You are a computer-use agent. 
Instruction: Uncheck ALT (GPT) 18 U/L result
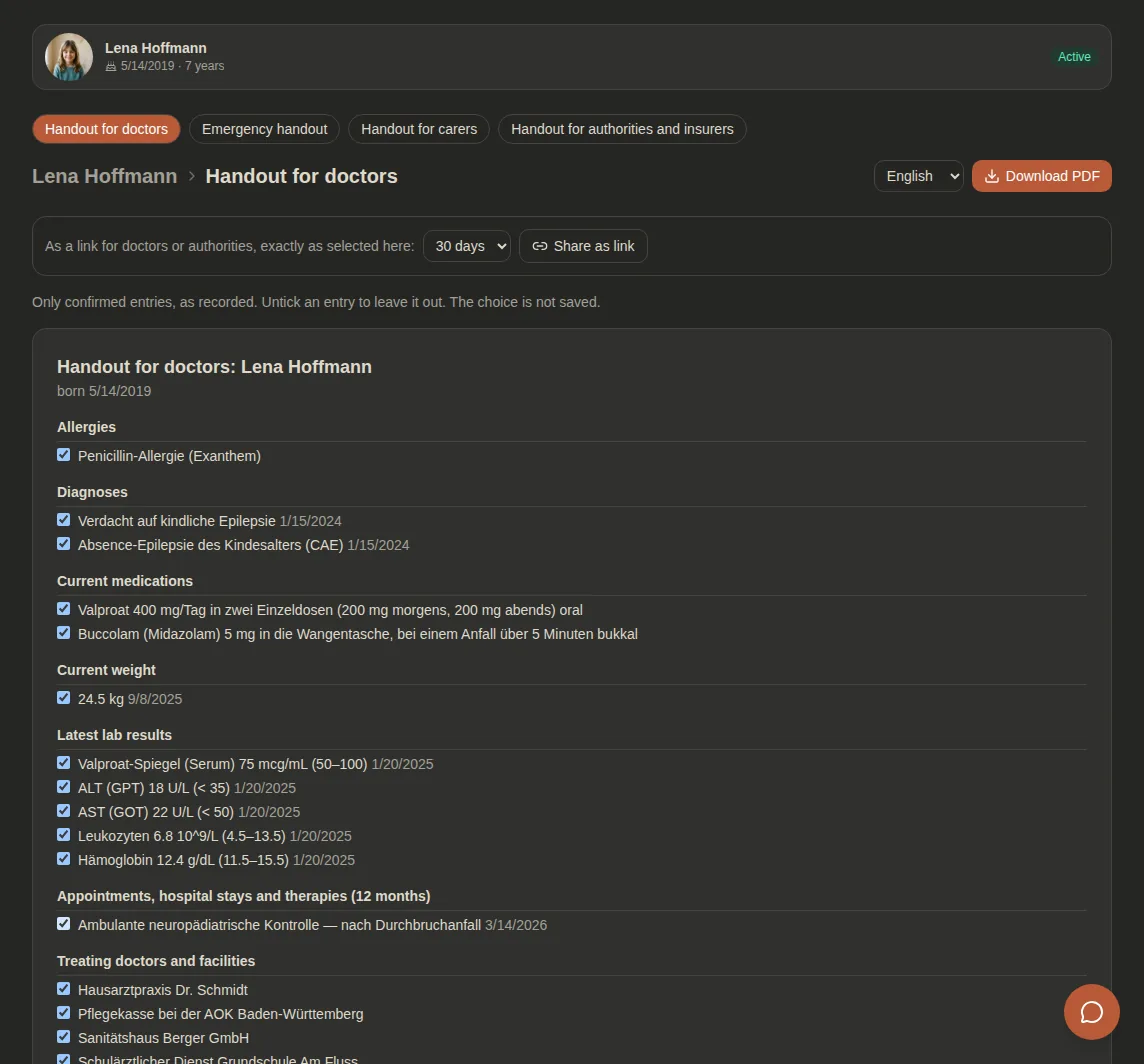63,787
